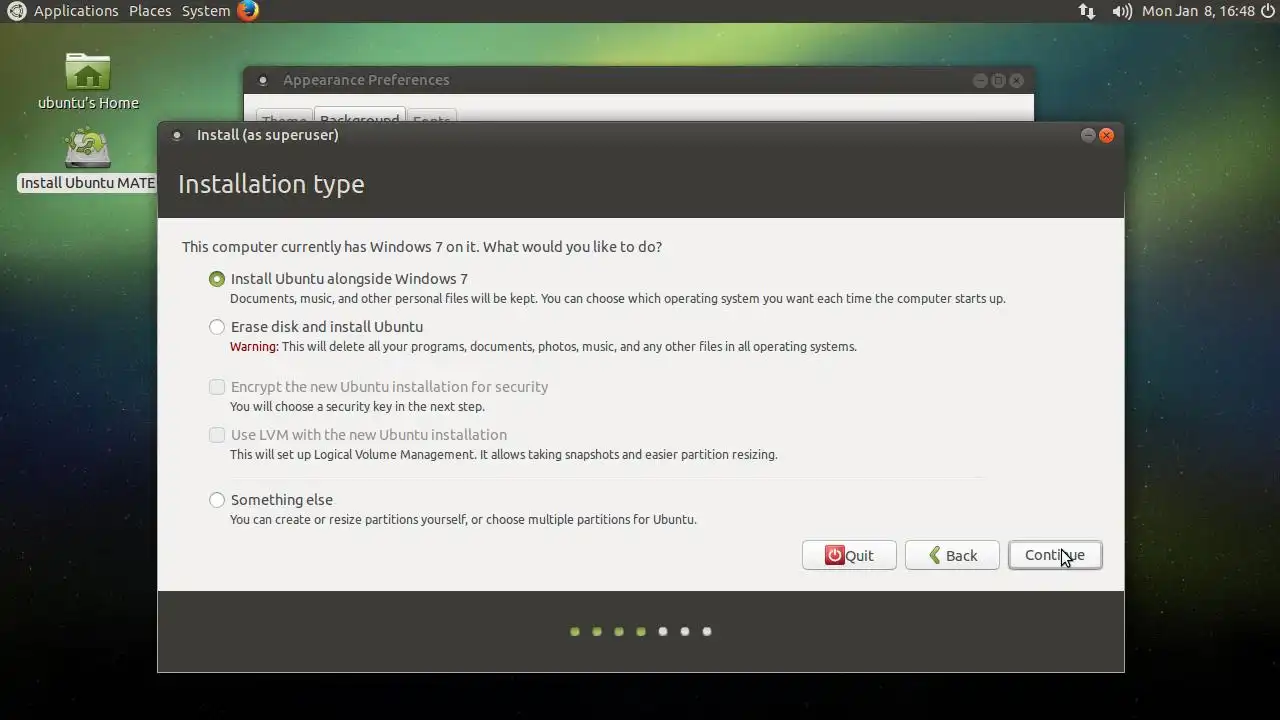Open Appearance Preferences window menu dot icon
This screenshot has height=720, width=1280.
pos(263,80)
